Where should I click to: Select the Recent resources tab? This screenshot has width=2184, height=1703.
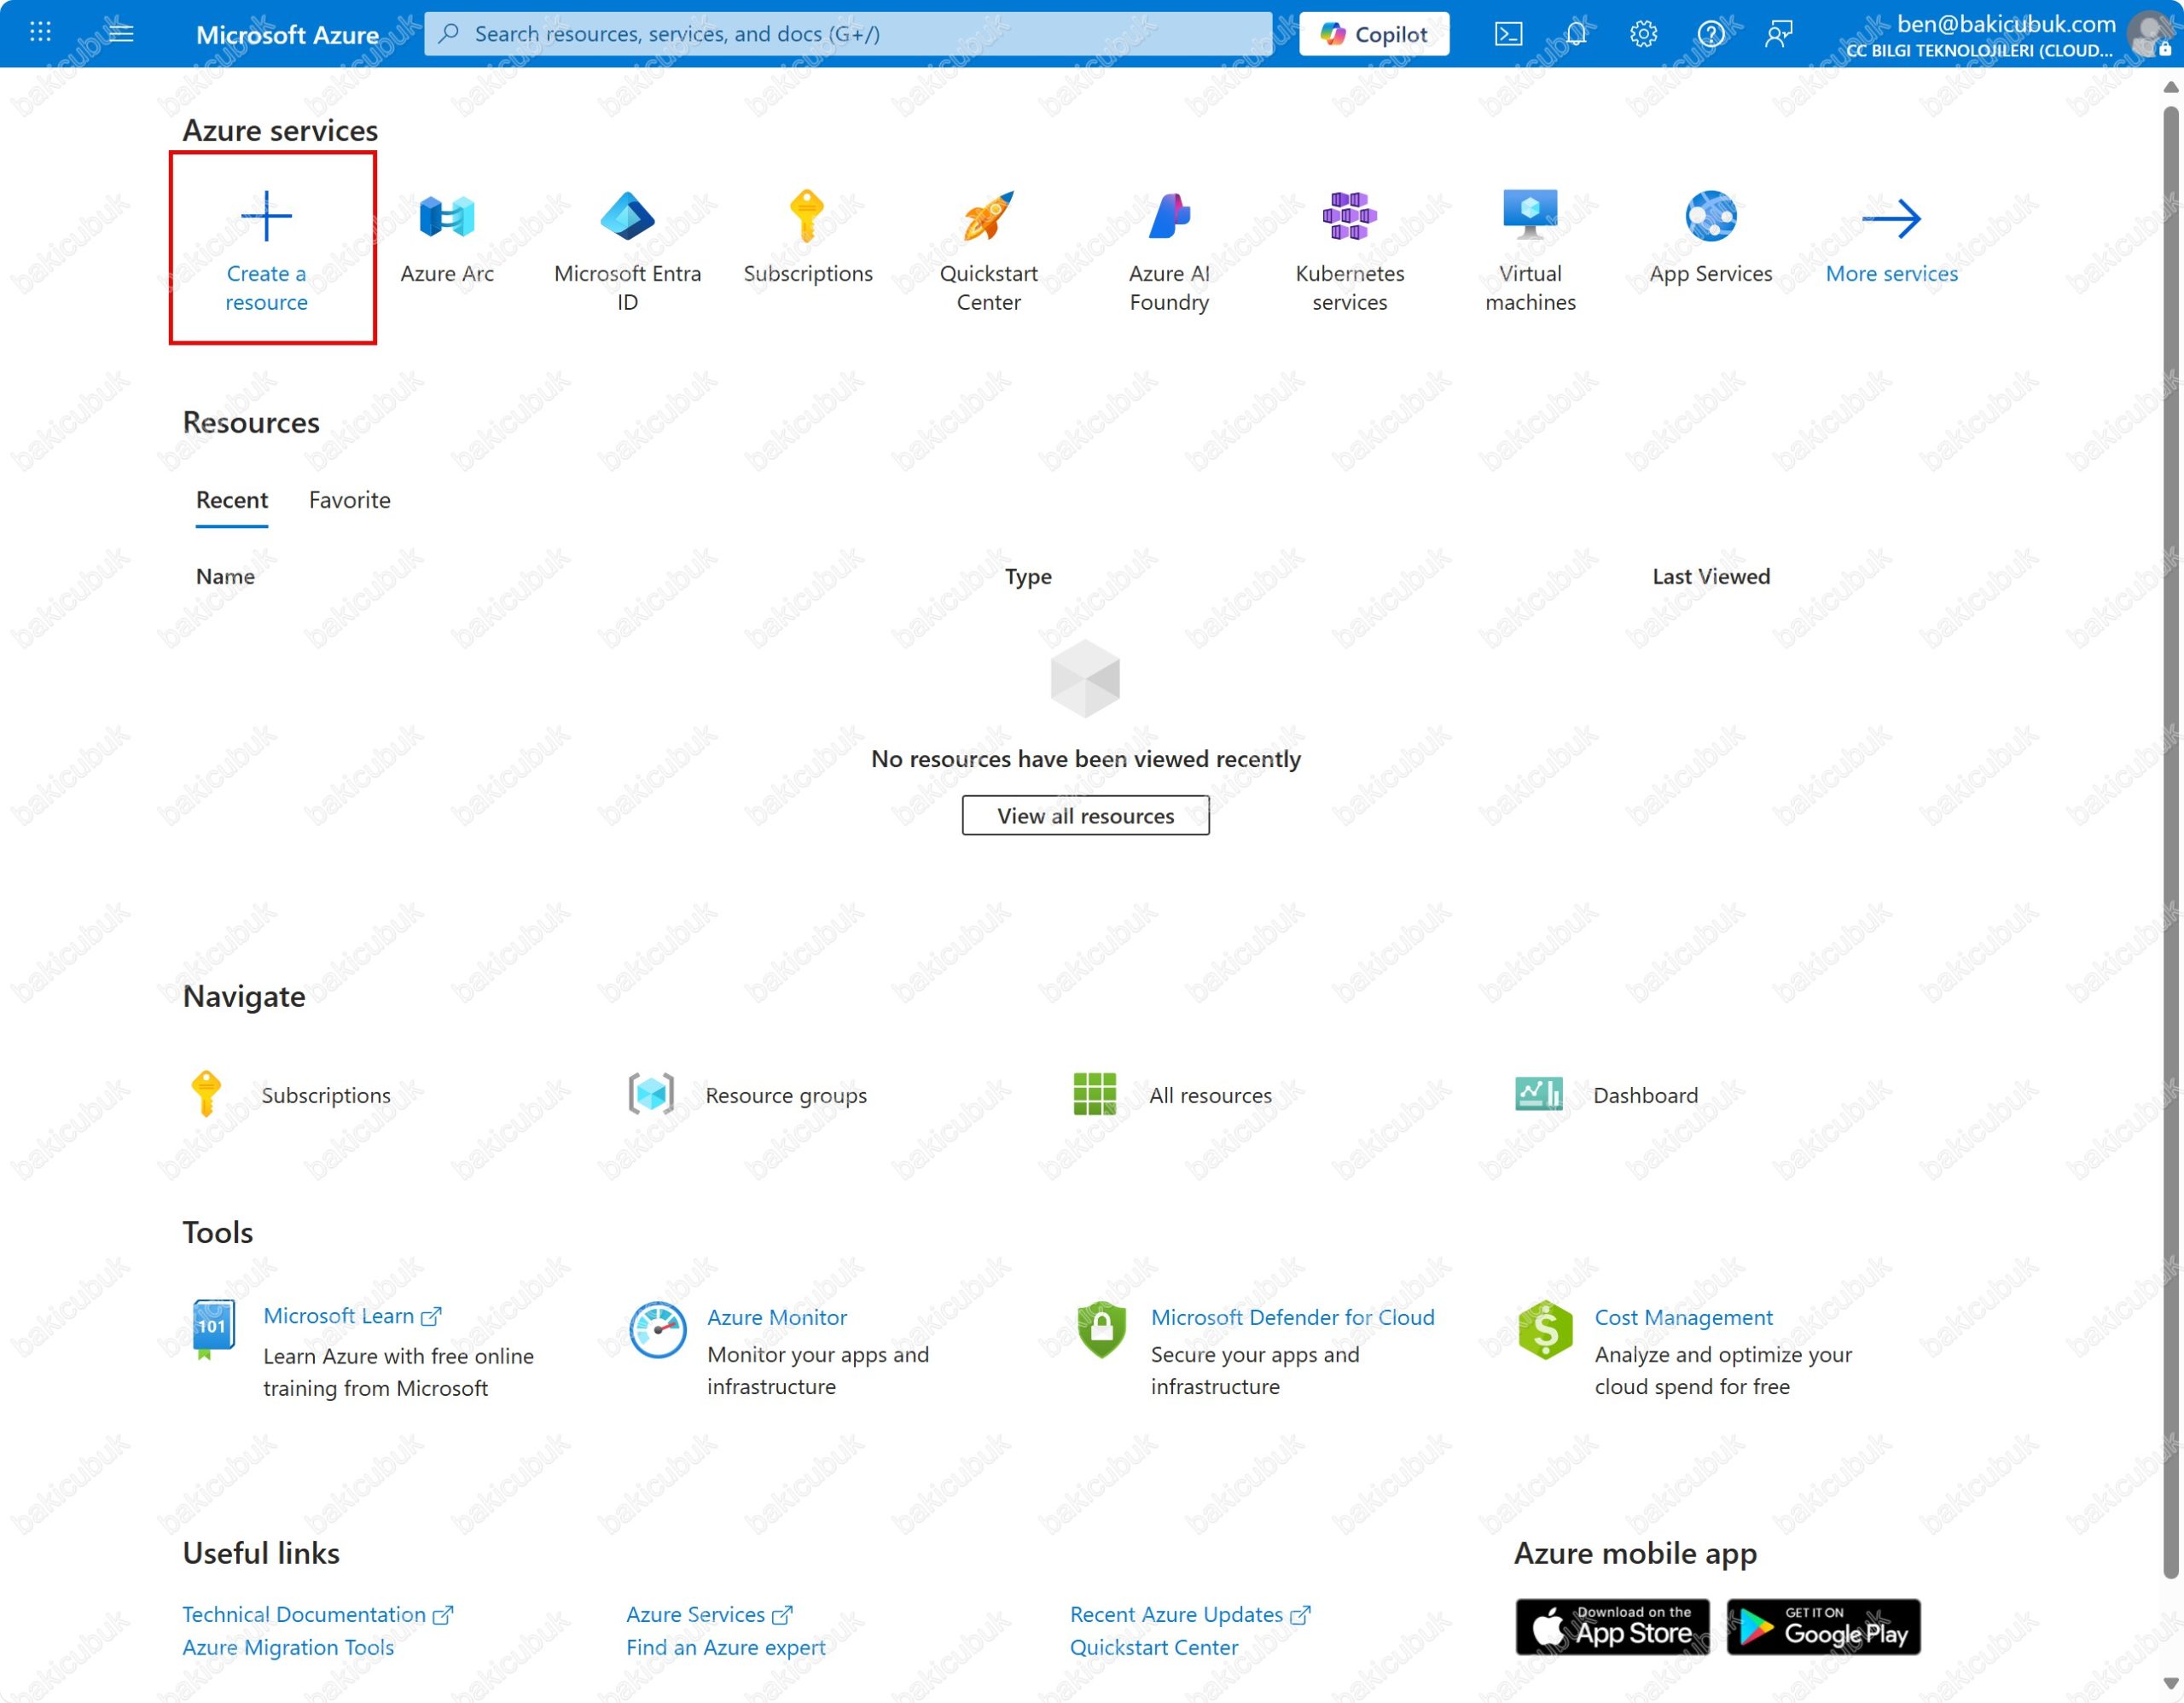point(231,500)
